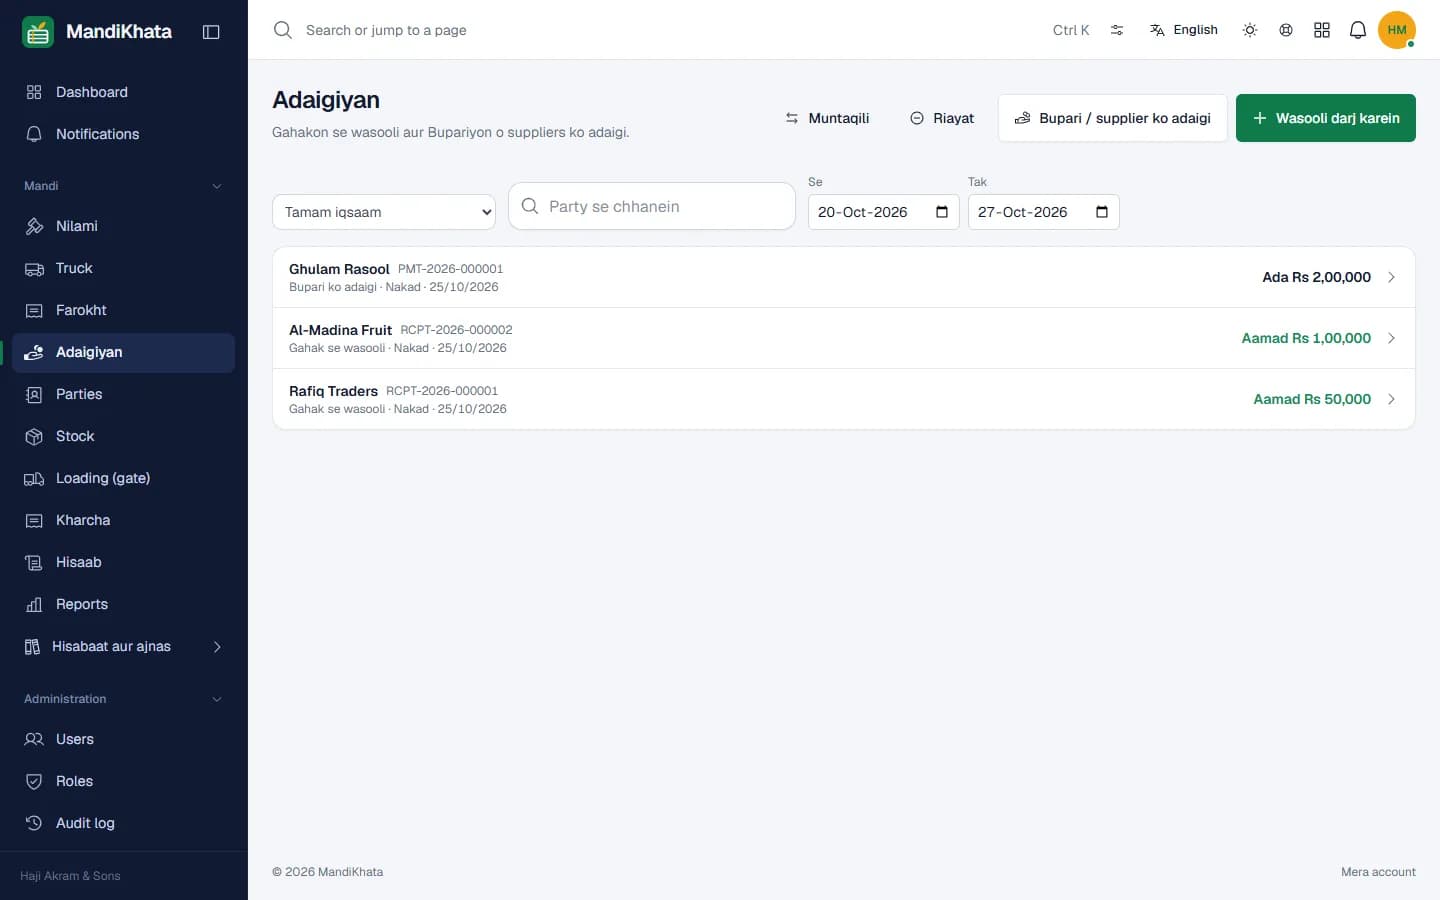Click the Kharcha sidebar icon
Screen dimensions: 1440x900
pyautogui.click(x=34, y=520)
